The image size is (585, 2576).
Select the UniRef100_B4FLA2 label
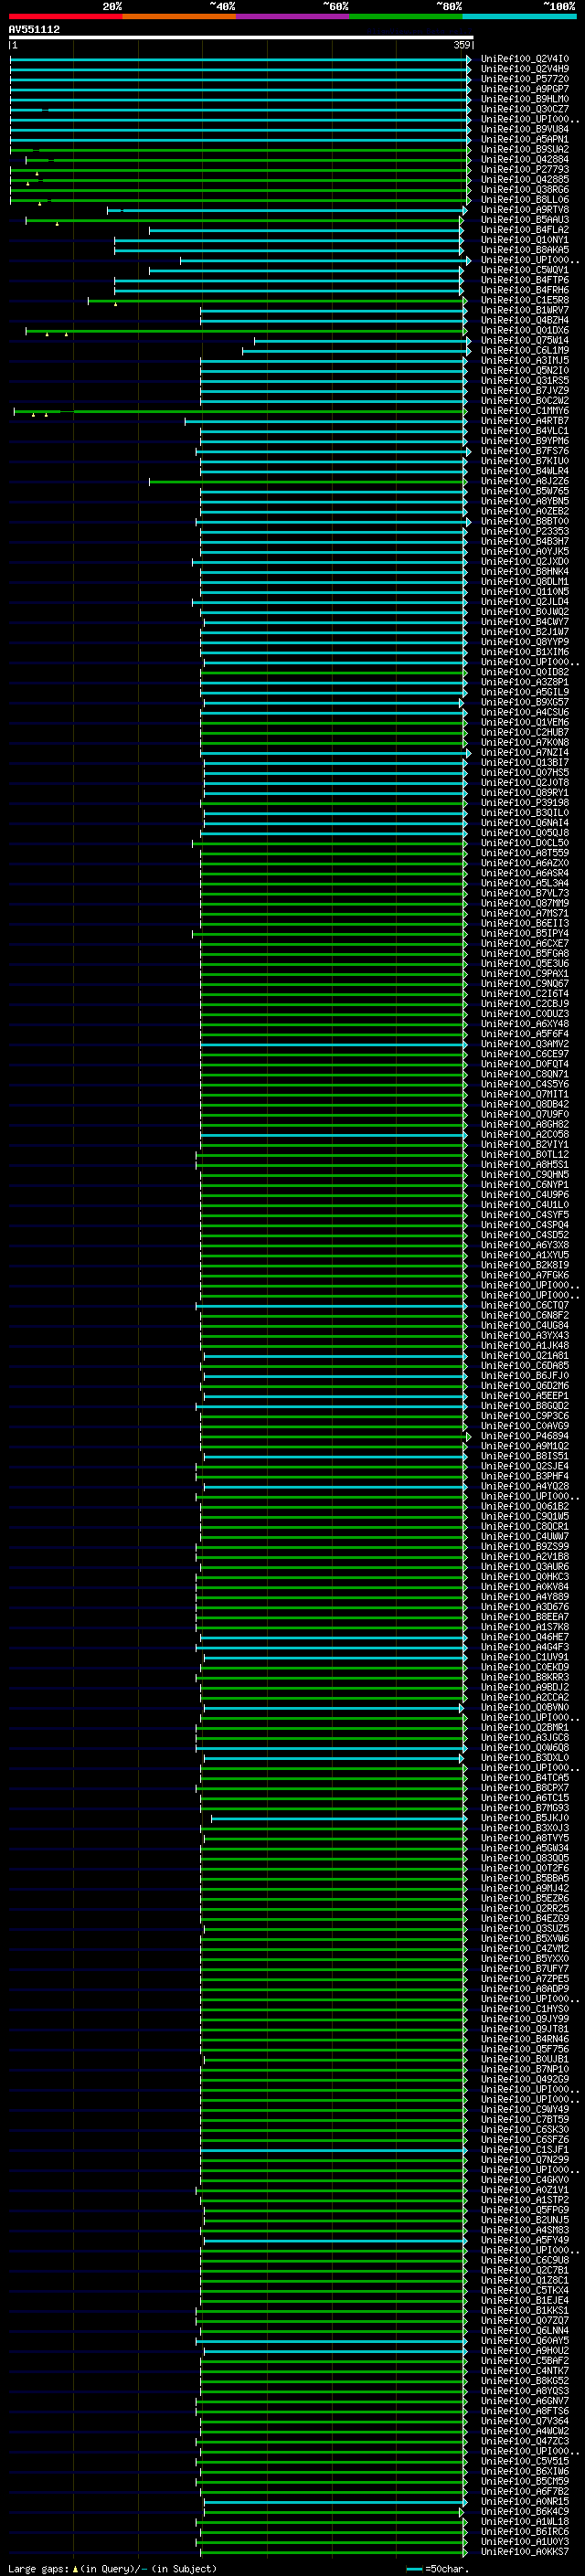click(525, 230)
